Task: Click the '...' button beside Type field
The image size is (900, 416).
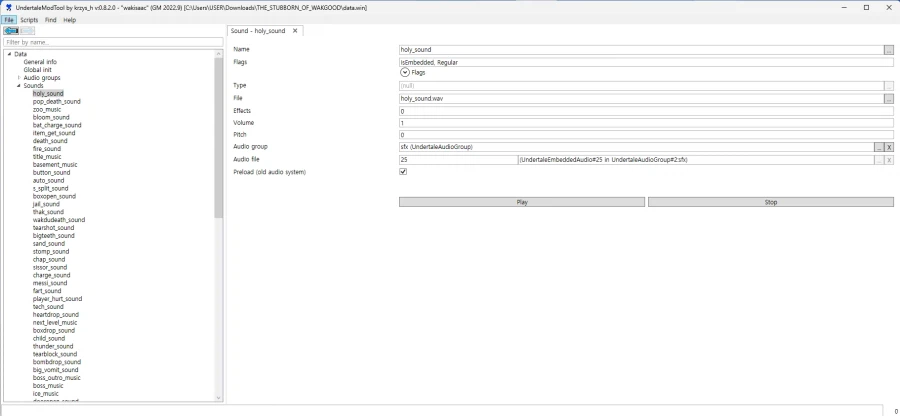Action: coord(889,86)
